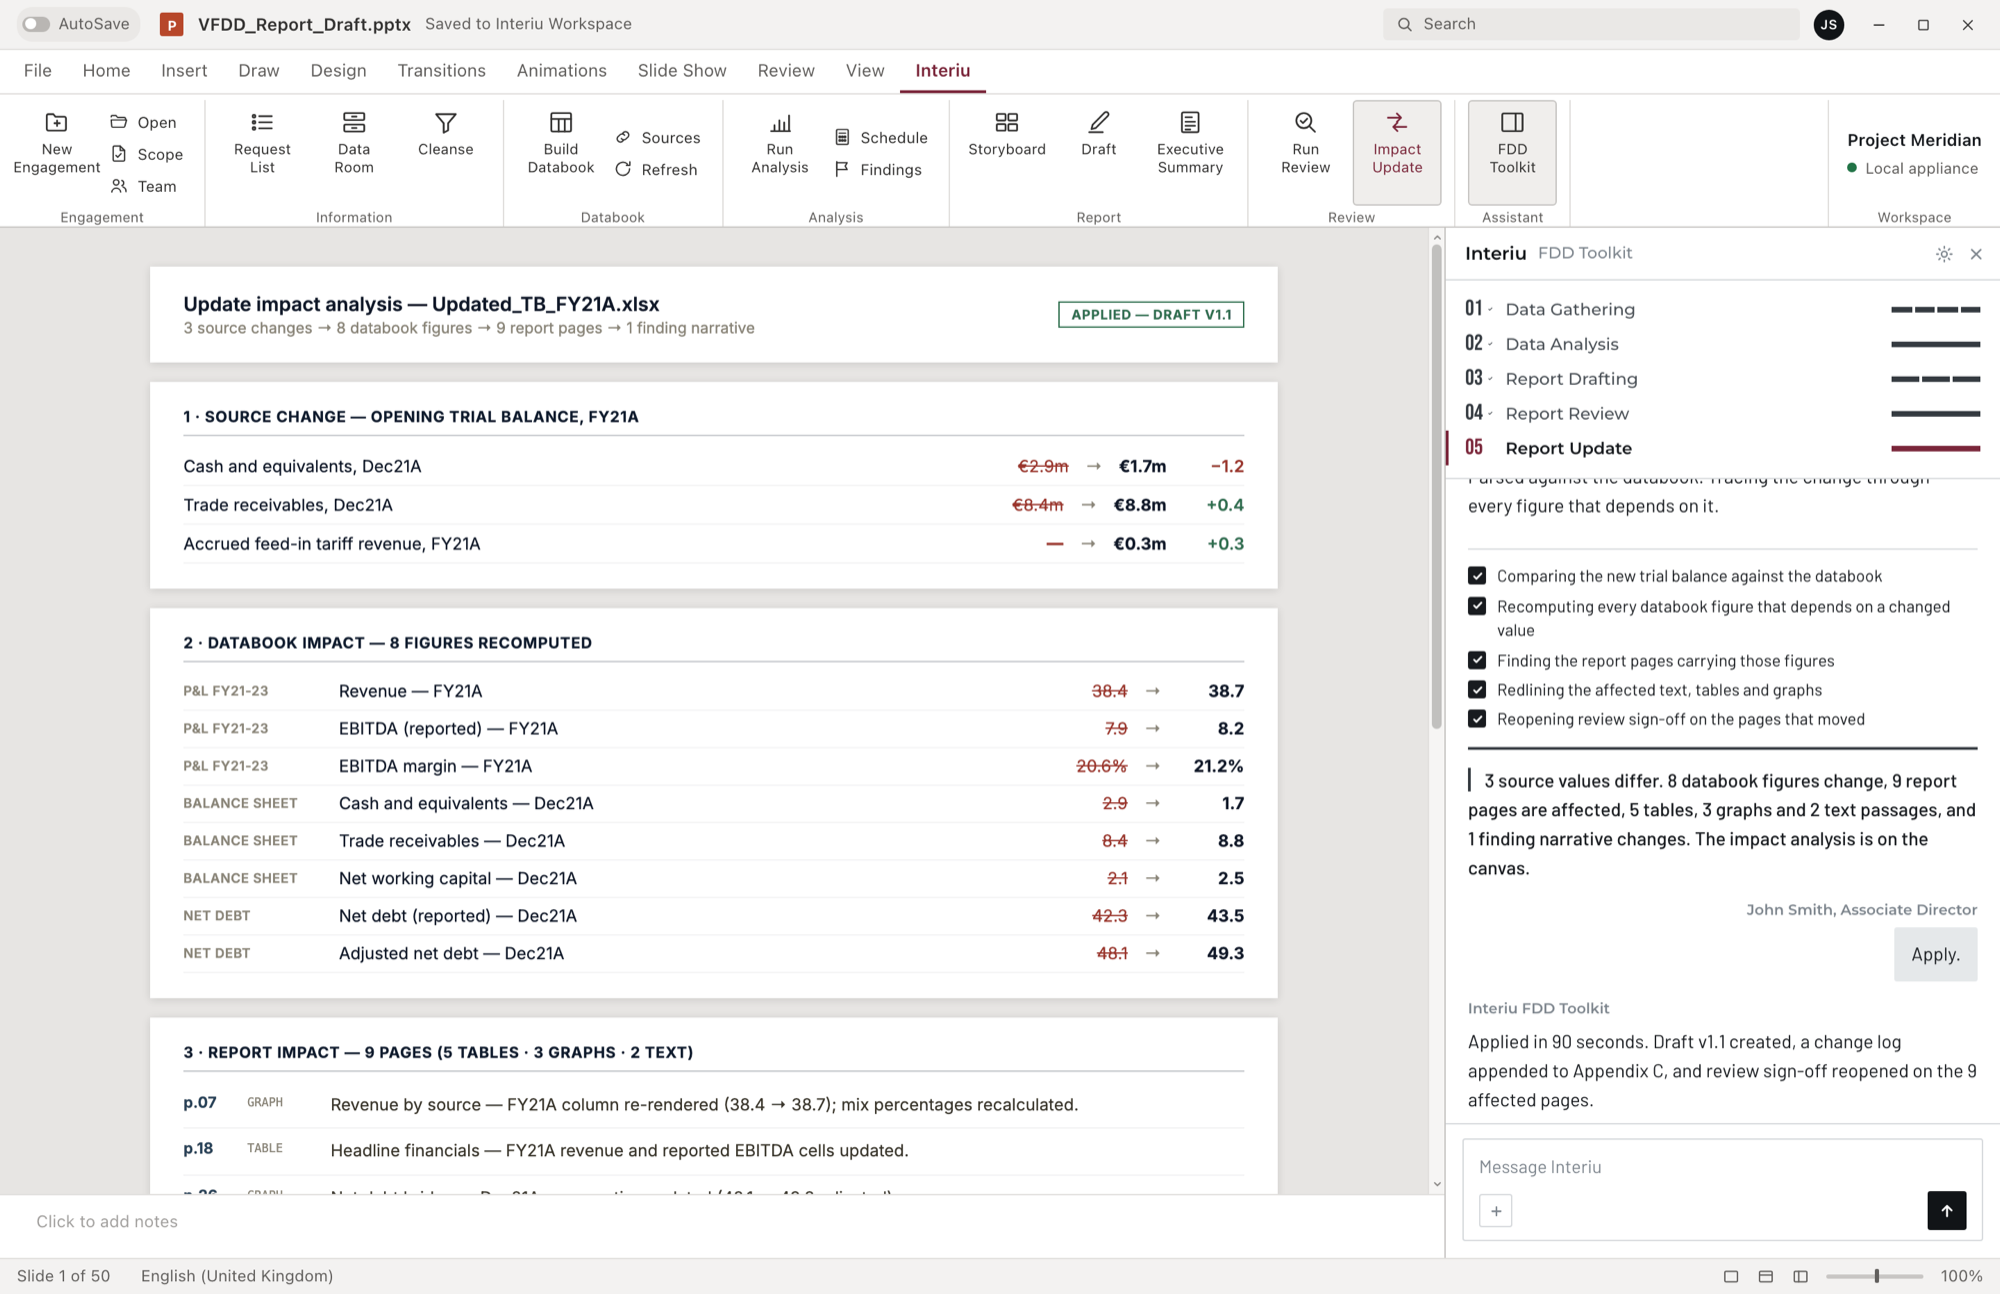Refresh the databook

coord(656,170)
